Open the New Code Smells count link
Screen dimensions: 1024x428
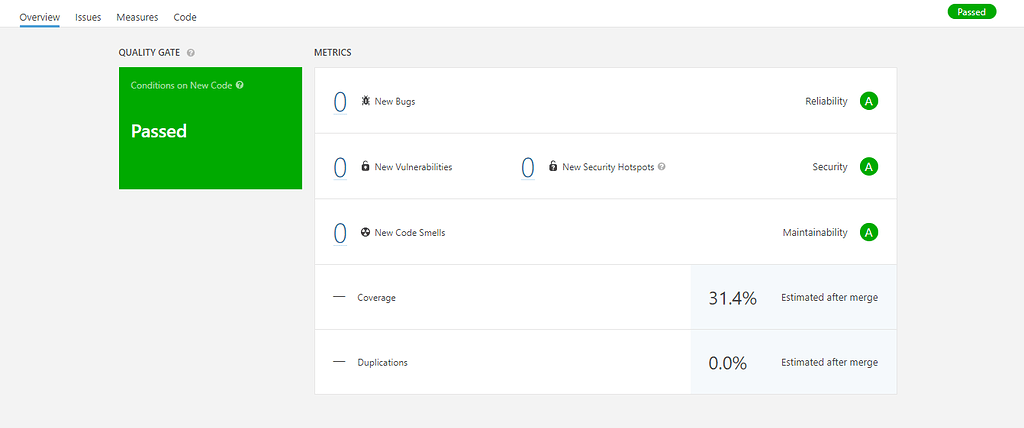click(340, 232)
